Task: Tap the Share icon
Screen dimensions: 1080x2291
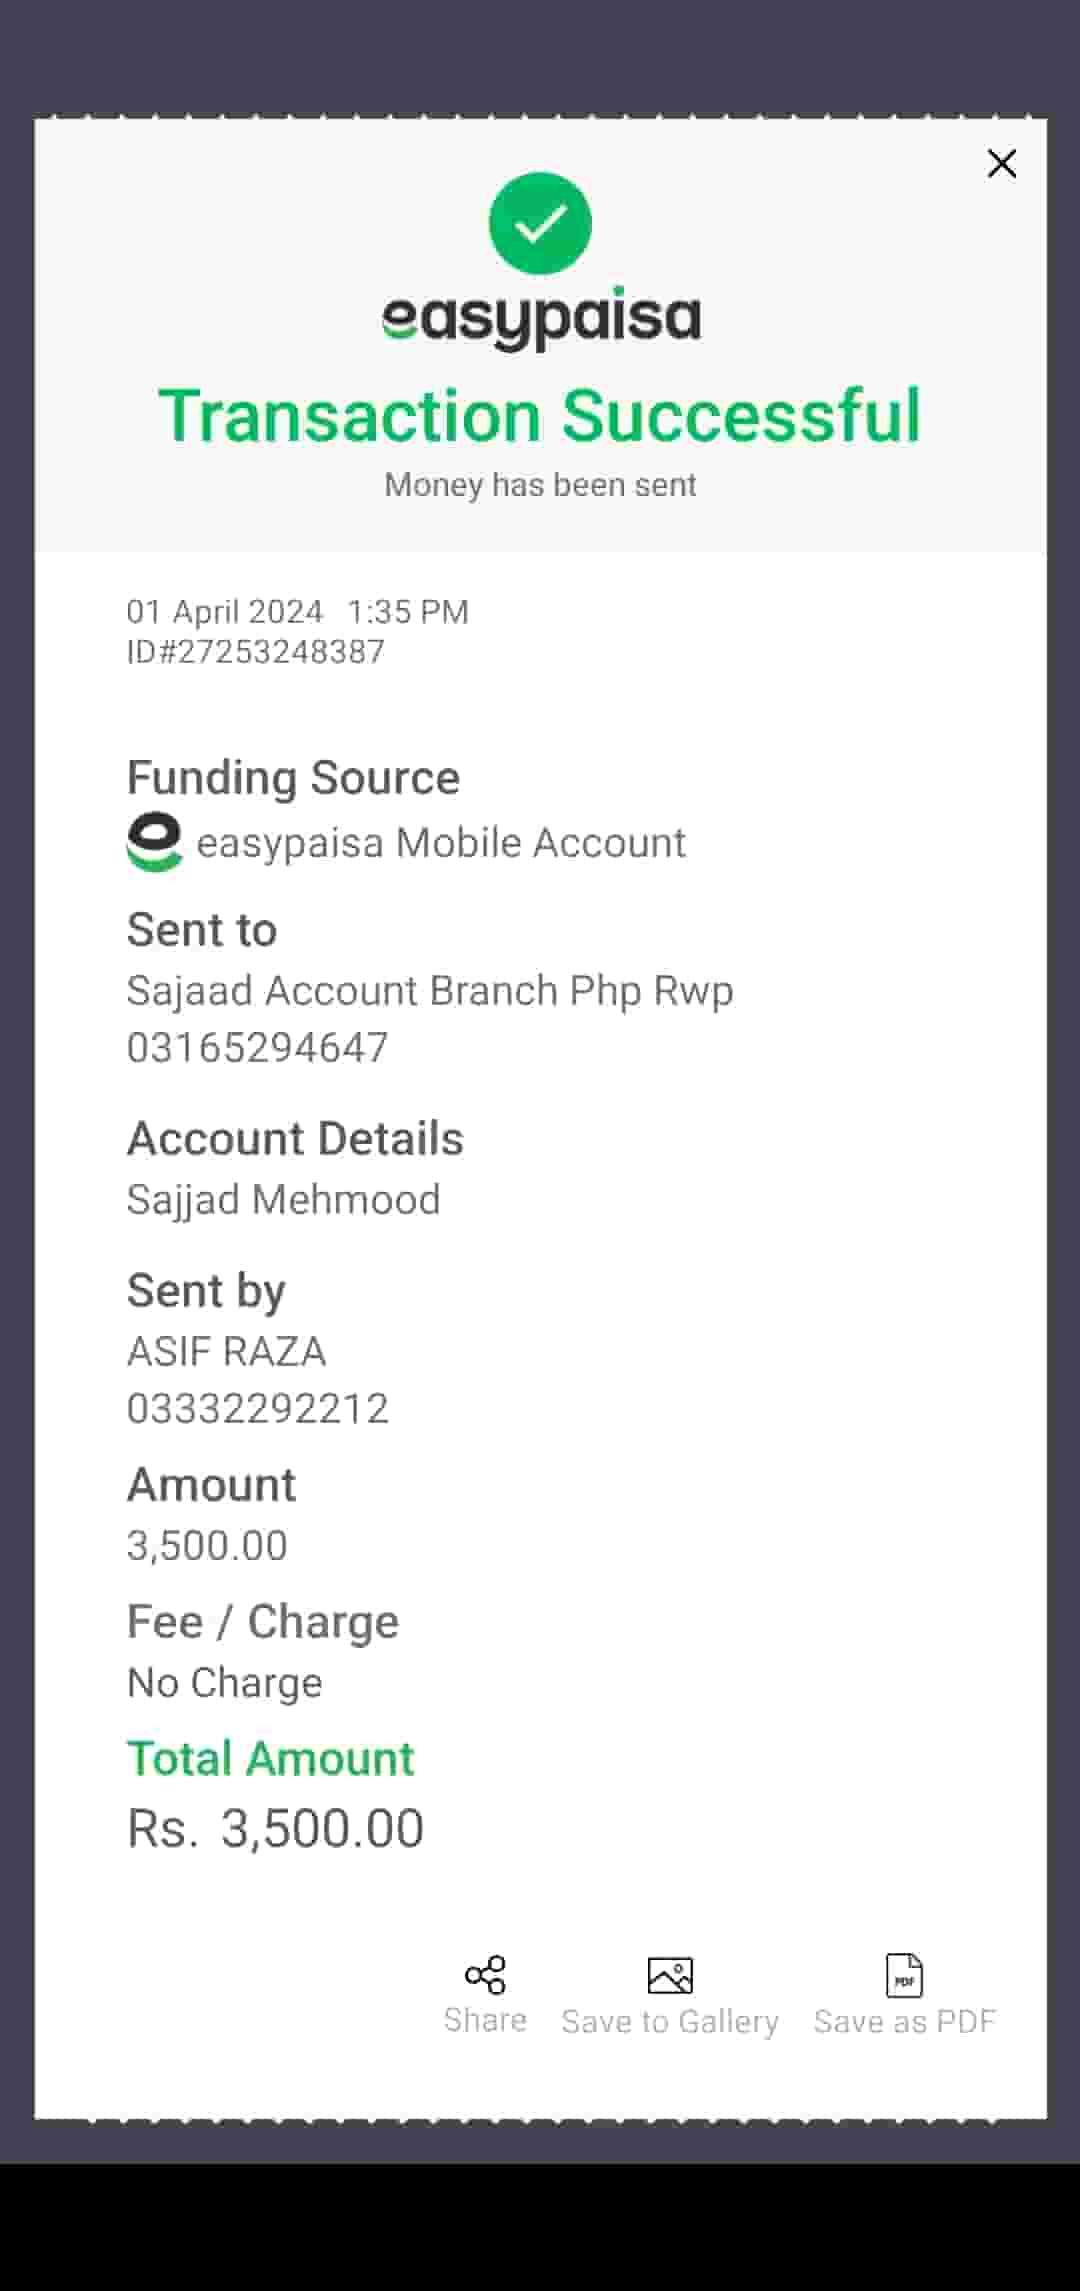Action: pyautogui.click(x=485, y=1975)
